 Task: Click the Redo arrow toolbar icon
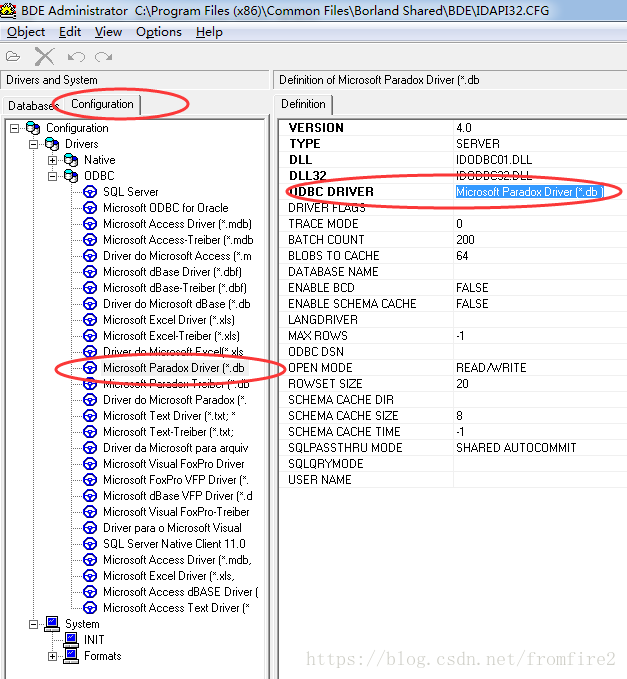point(104,57)
